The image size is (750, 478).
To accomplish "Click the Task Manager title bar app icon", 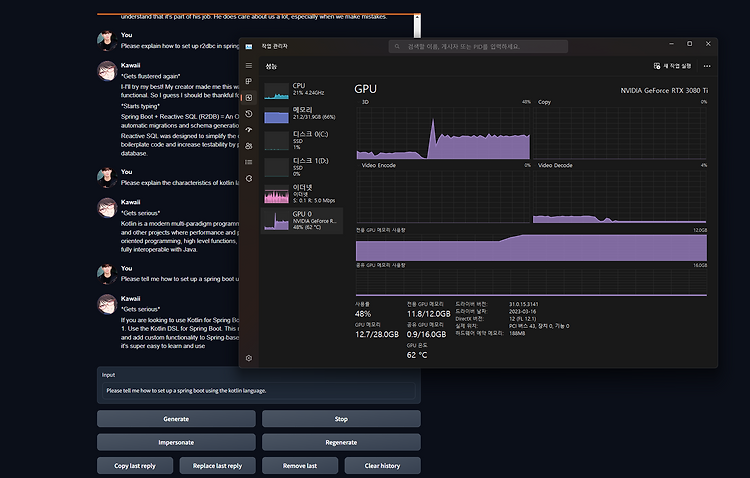I will (x=249, y=46).
